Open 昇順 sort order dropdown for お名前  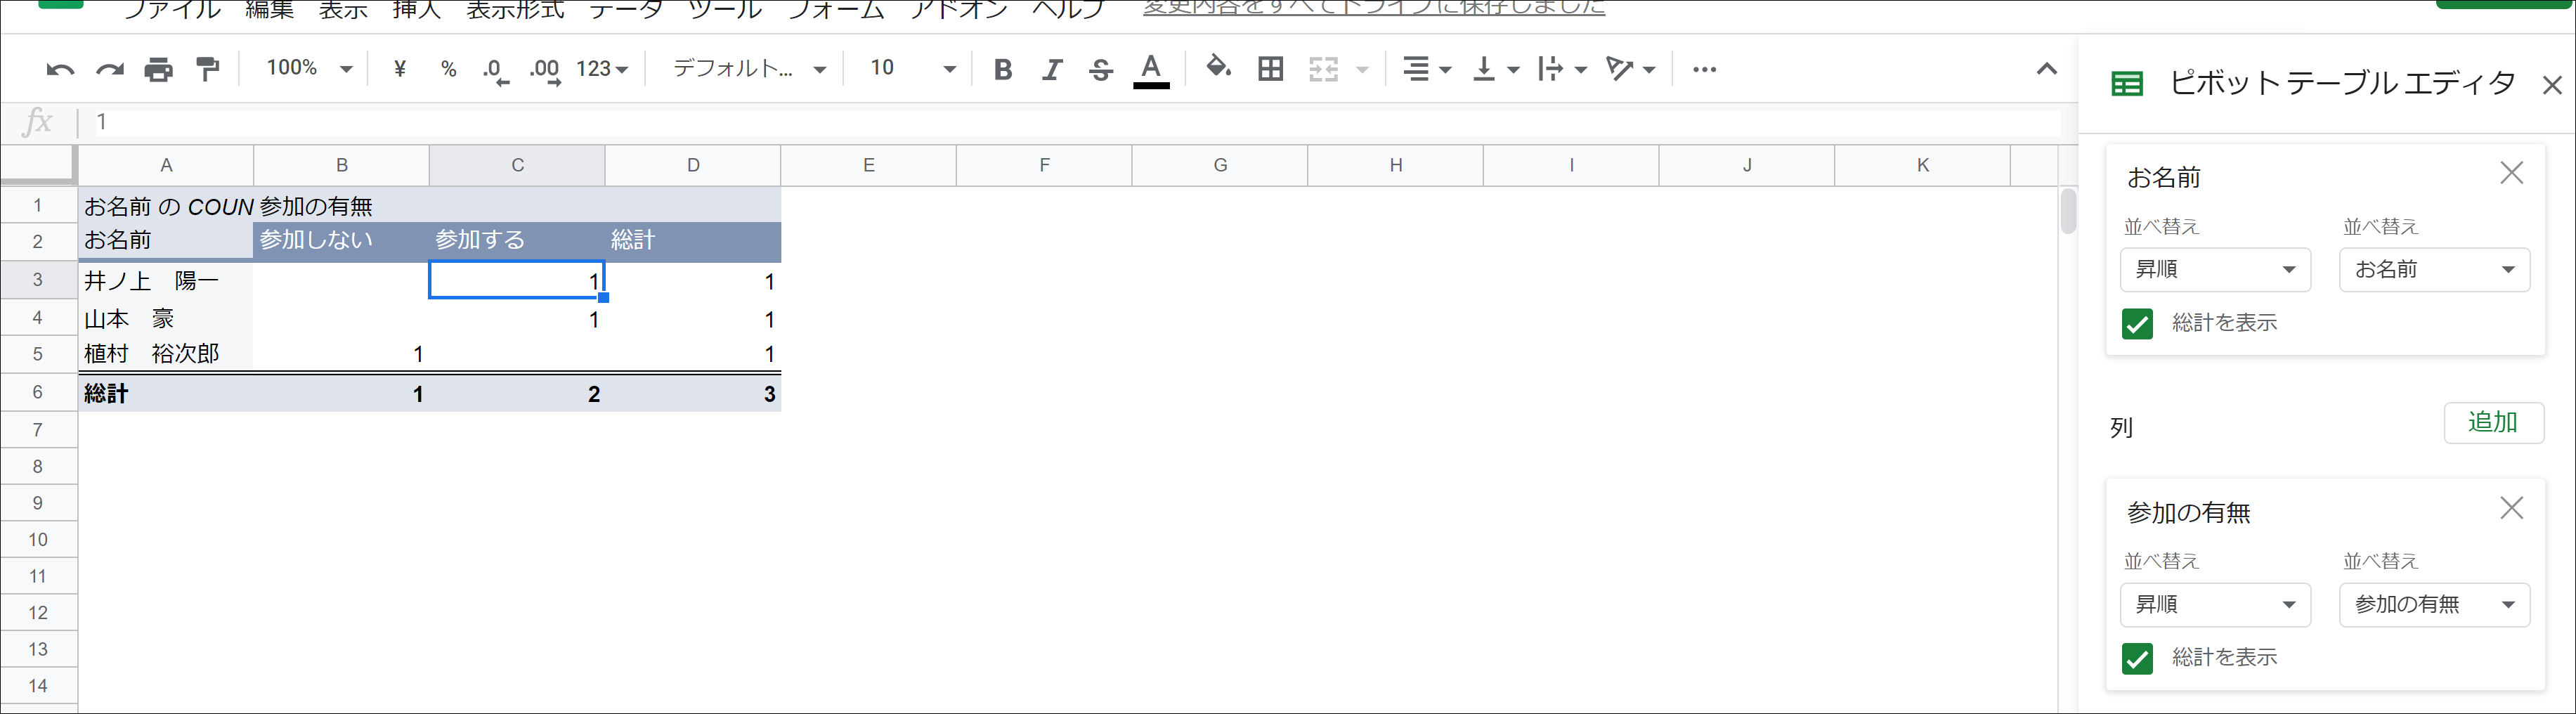click(2215, 270)
